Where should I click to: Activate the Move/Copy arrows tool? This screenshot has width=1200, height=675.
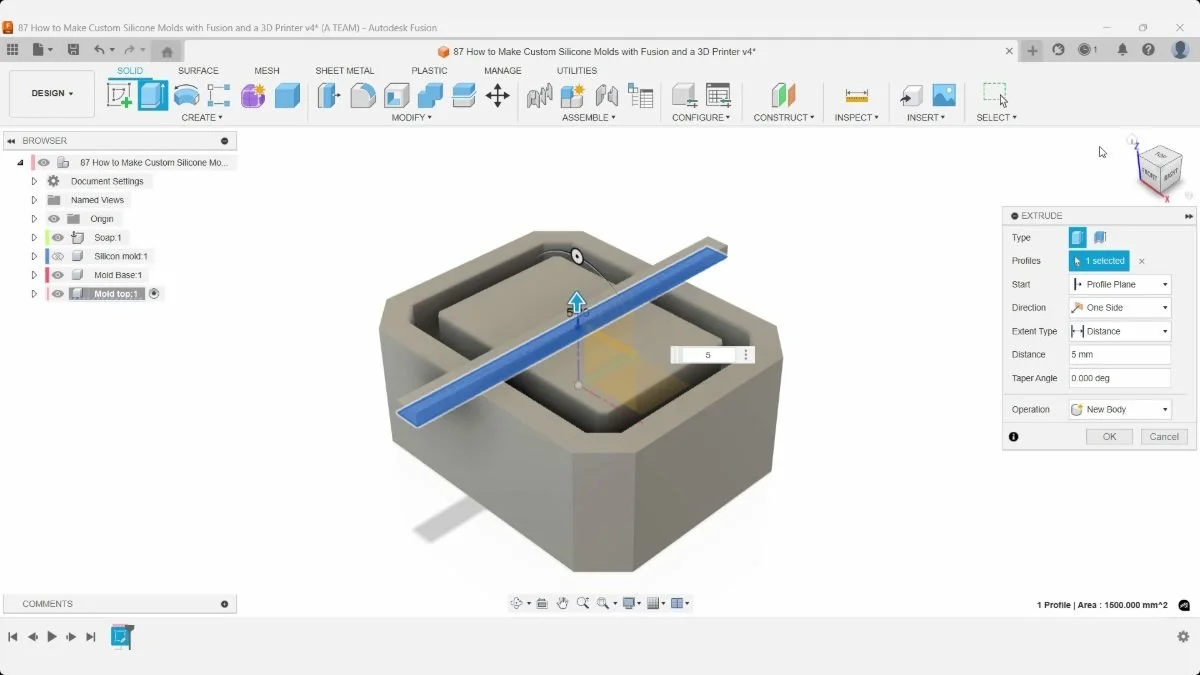click(x=497, y=95)
